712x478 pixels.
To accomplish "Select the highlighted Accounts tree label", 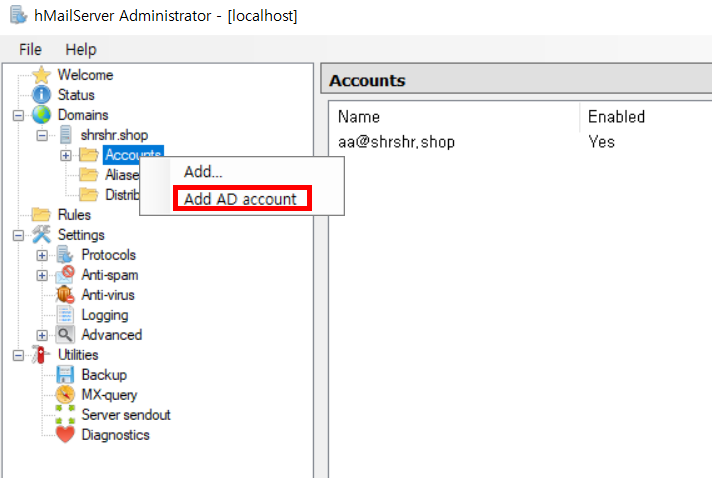I will tap(133, 155).
